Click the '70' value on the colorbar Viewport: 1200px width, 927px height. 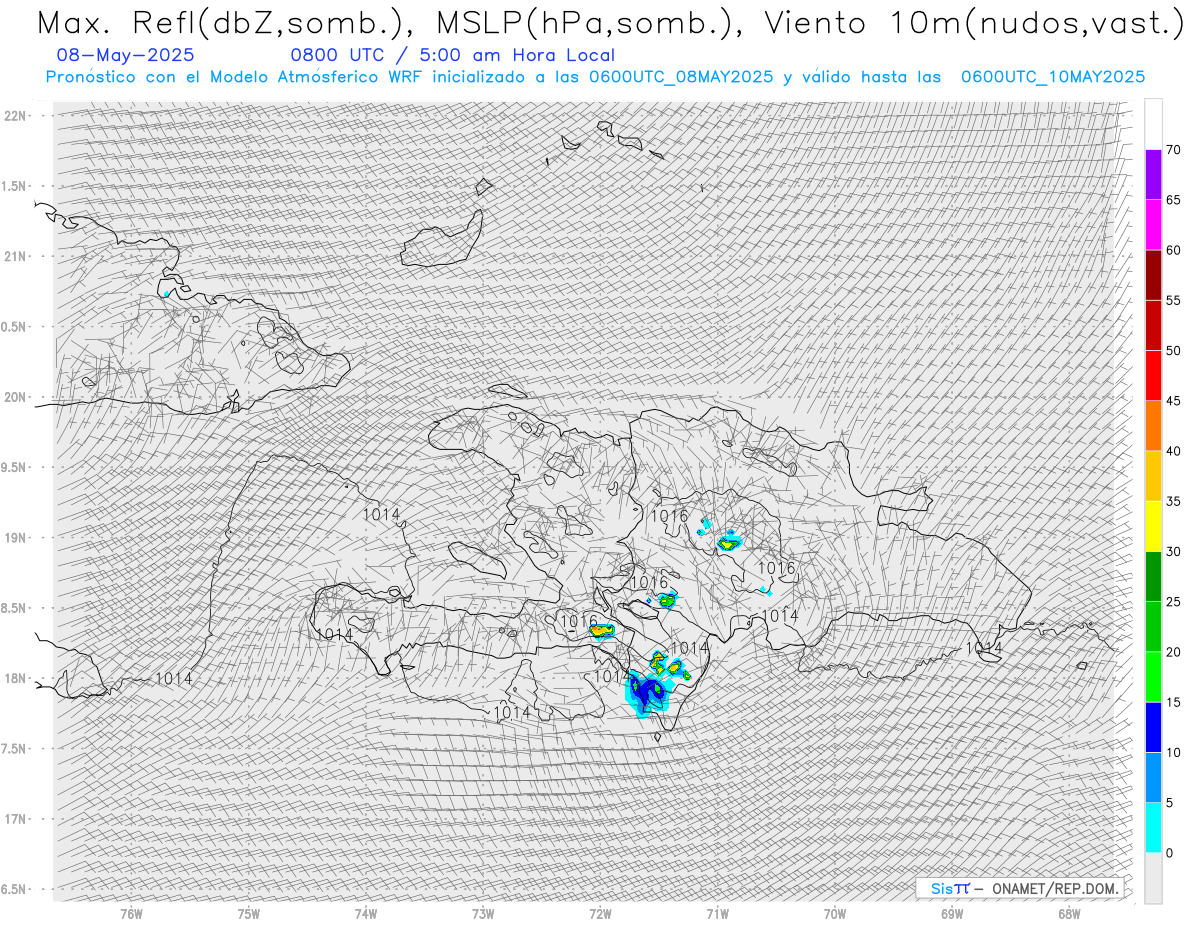(x=1173, y=150)
